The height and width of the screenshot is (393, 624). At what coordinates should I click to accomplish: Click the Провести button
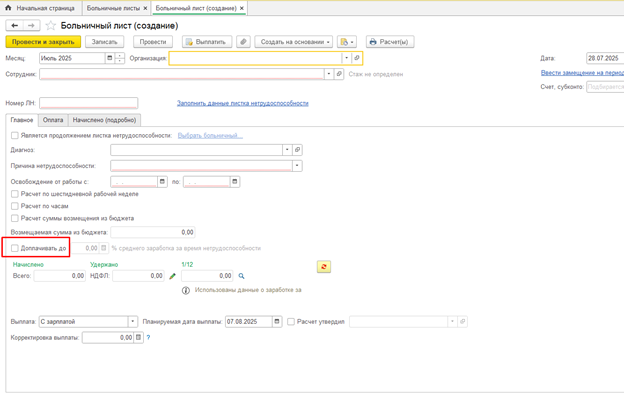[153, 42]
